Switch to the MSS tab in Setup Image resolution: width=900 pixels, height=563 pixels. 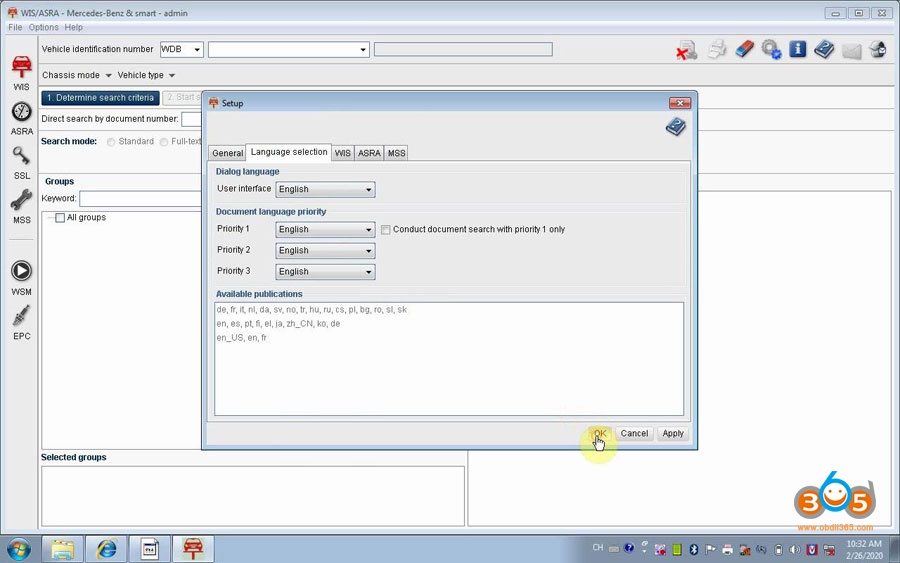tap(396, 153)
